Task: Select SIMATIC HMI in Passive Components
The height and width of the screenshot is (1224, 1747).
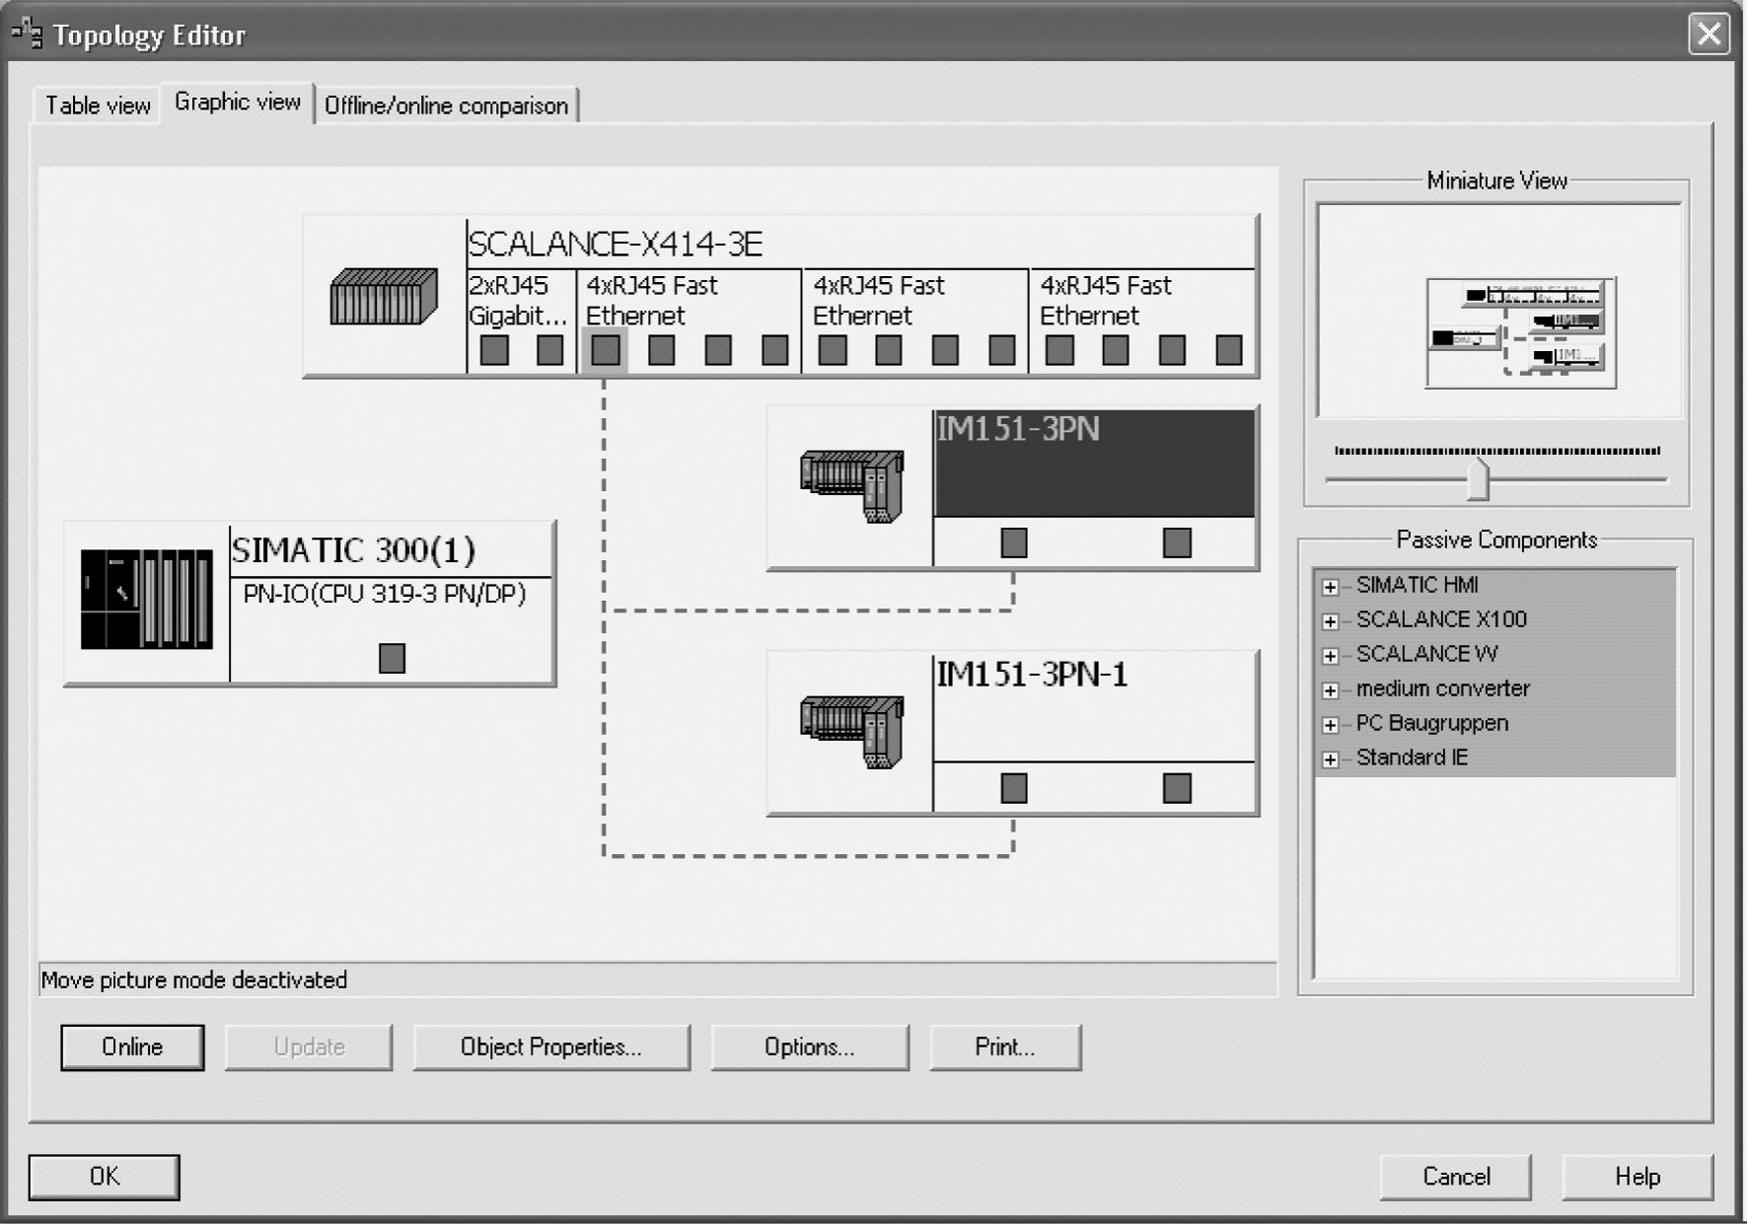Action: 1417,585
